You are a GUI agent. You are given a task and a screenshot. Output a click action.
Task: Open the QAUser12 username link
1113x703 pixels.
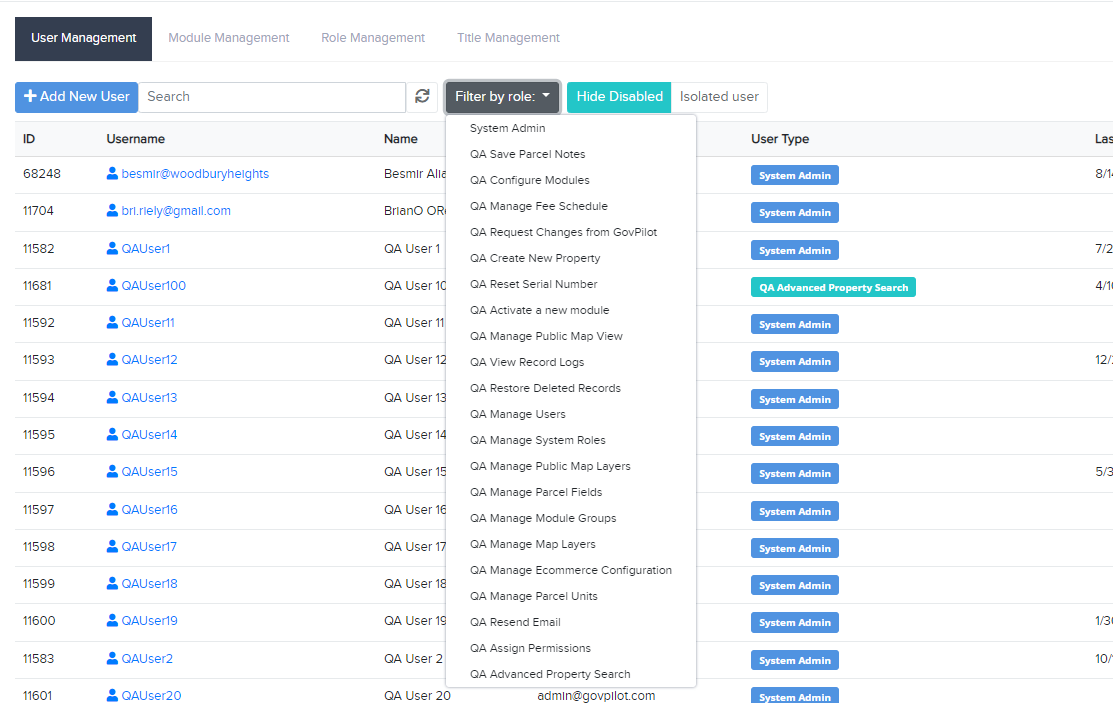149,360
